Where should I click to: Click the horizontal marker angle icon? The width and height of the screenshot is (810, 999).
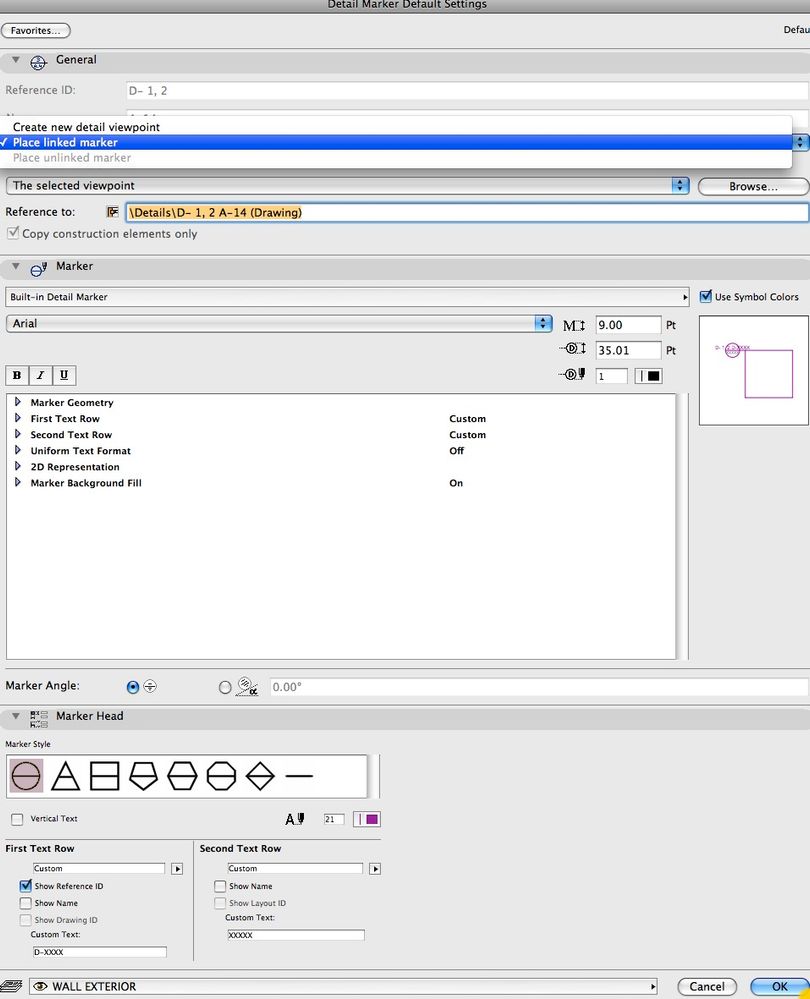150,686
